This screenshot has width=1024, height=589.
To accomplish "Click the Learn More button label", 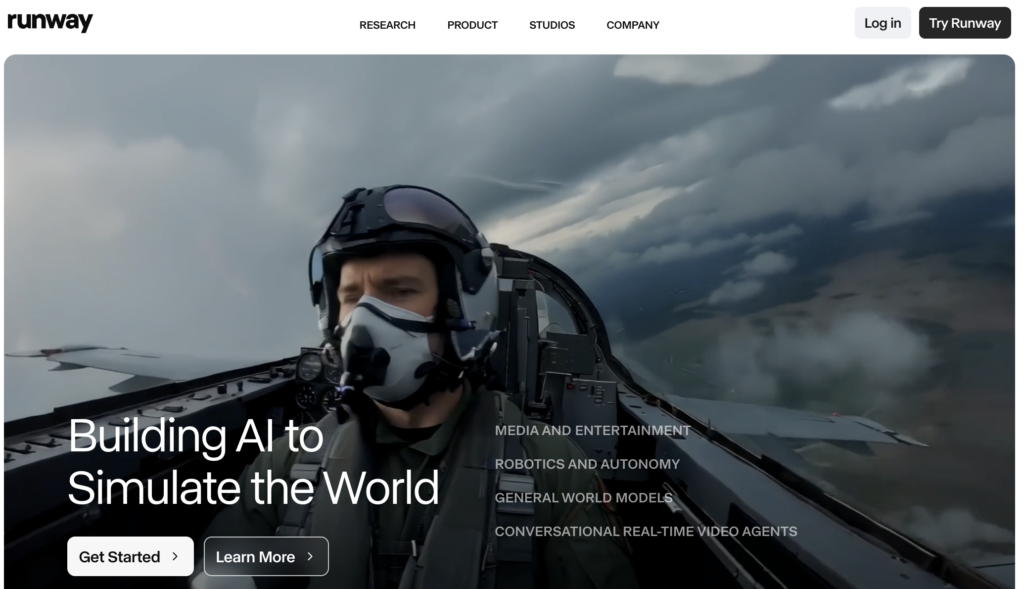I will pyautogui.click(x=255, y=557).
